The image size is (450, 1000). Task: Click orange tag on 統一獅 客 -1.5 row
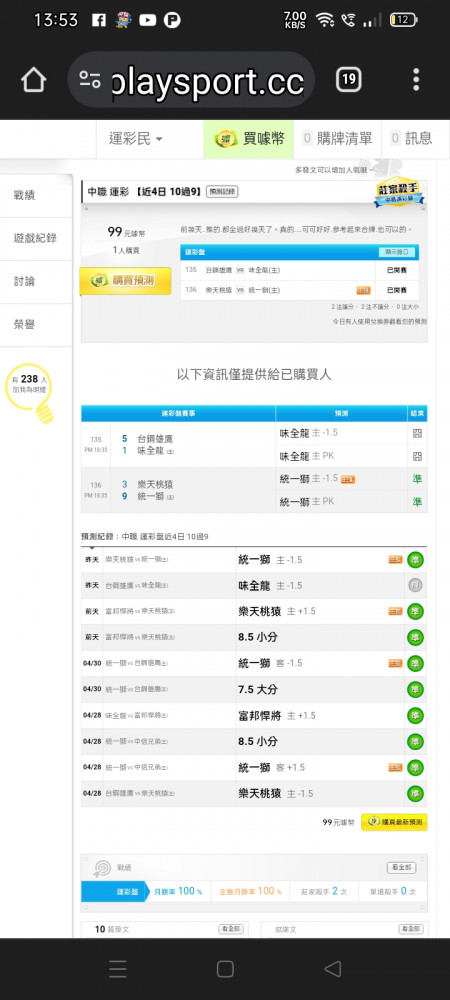pyautogui.click(x=395, y=663)
